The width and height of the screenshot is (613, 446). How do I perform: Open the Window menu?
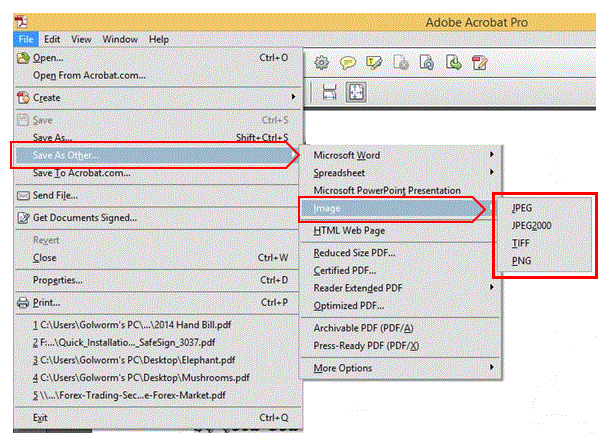coord(120,39)
